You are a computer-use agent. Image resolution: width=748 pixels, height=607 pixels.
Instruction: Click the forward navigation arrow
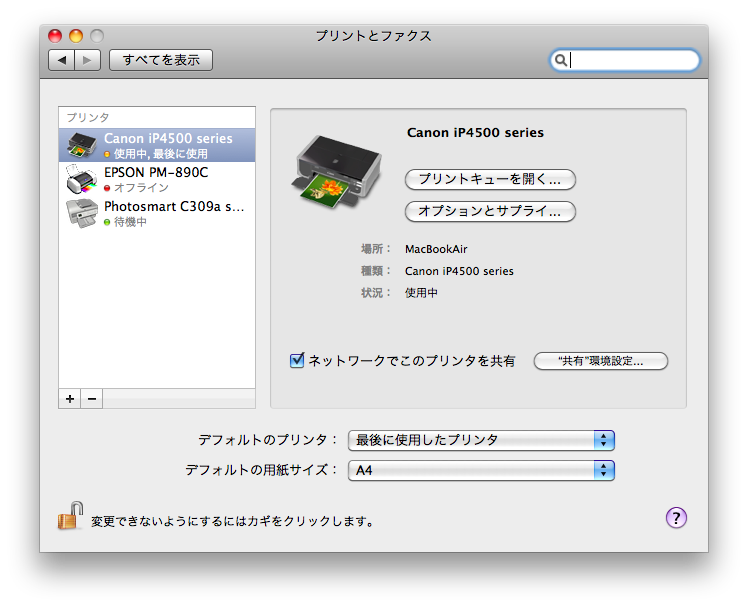click(87, 60)
